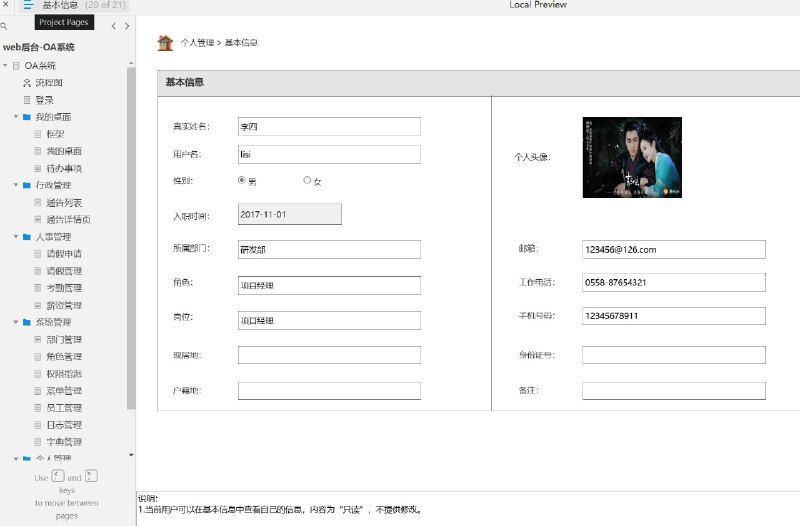Open the 考勤管理 page
800x526 pixels.
point(64,288)
